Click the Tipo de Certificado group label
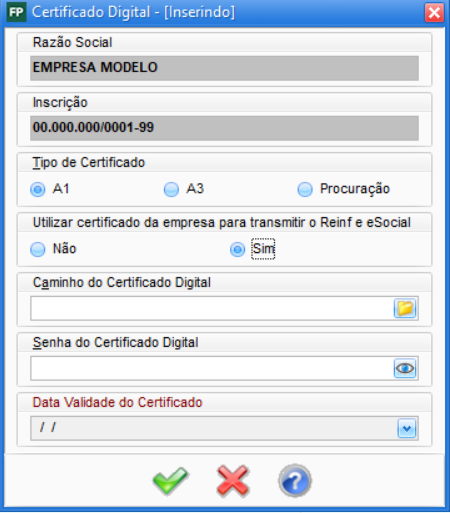 click(x=89, y=163)
